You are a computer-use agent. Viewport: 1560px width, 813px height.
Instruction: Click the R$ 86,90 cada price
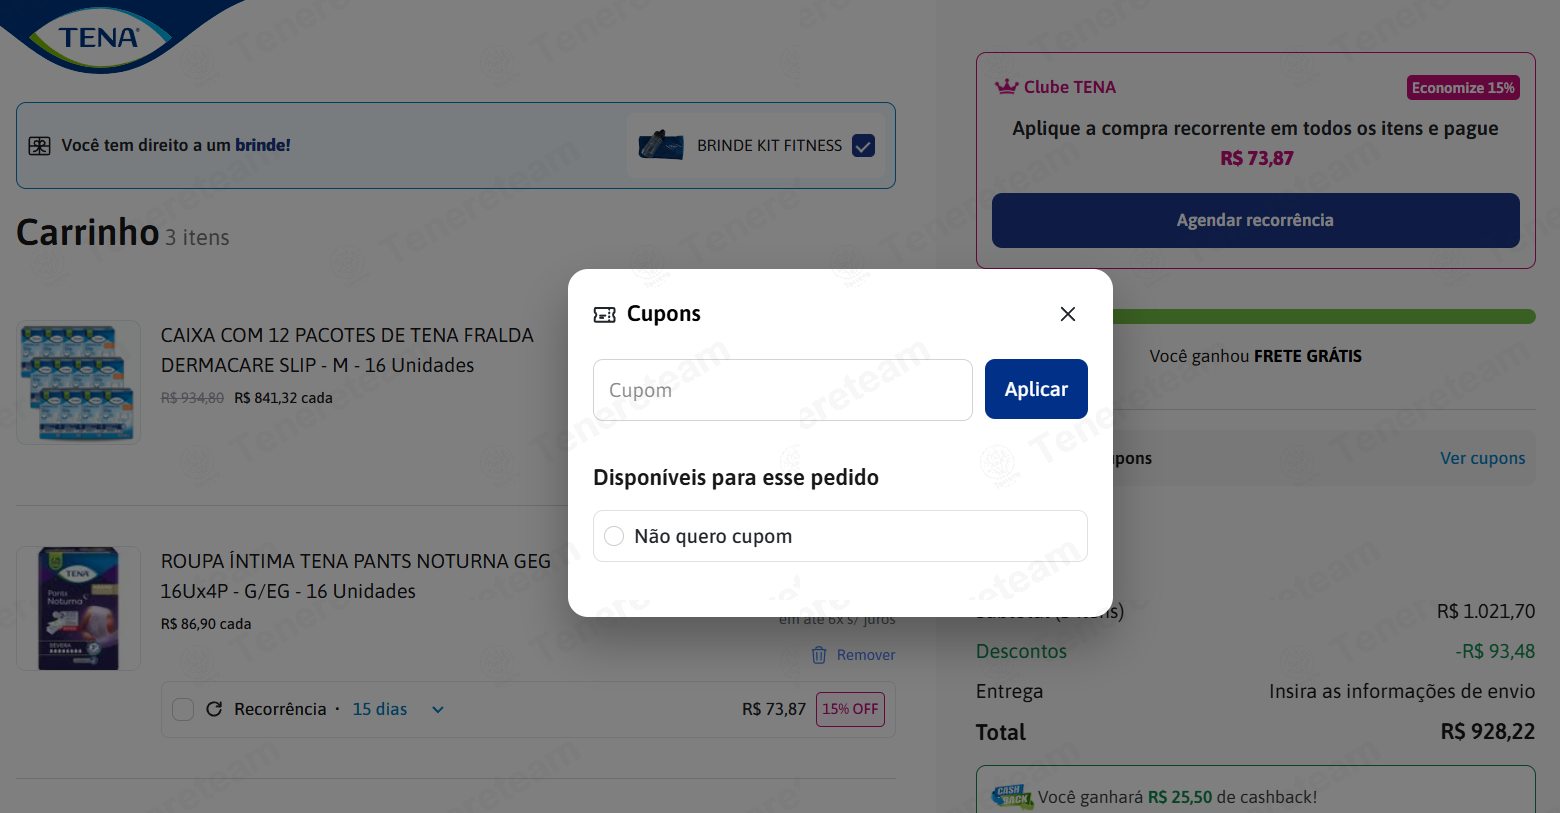click(x=206, y=624)
